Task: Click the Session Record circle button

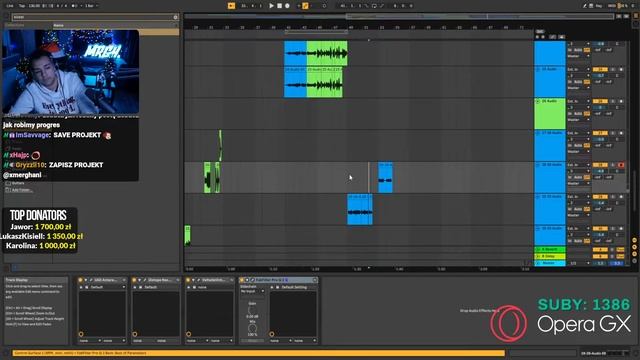Action: click(x=324, y=6)
